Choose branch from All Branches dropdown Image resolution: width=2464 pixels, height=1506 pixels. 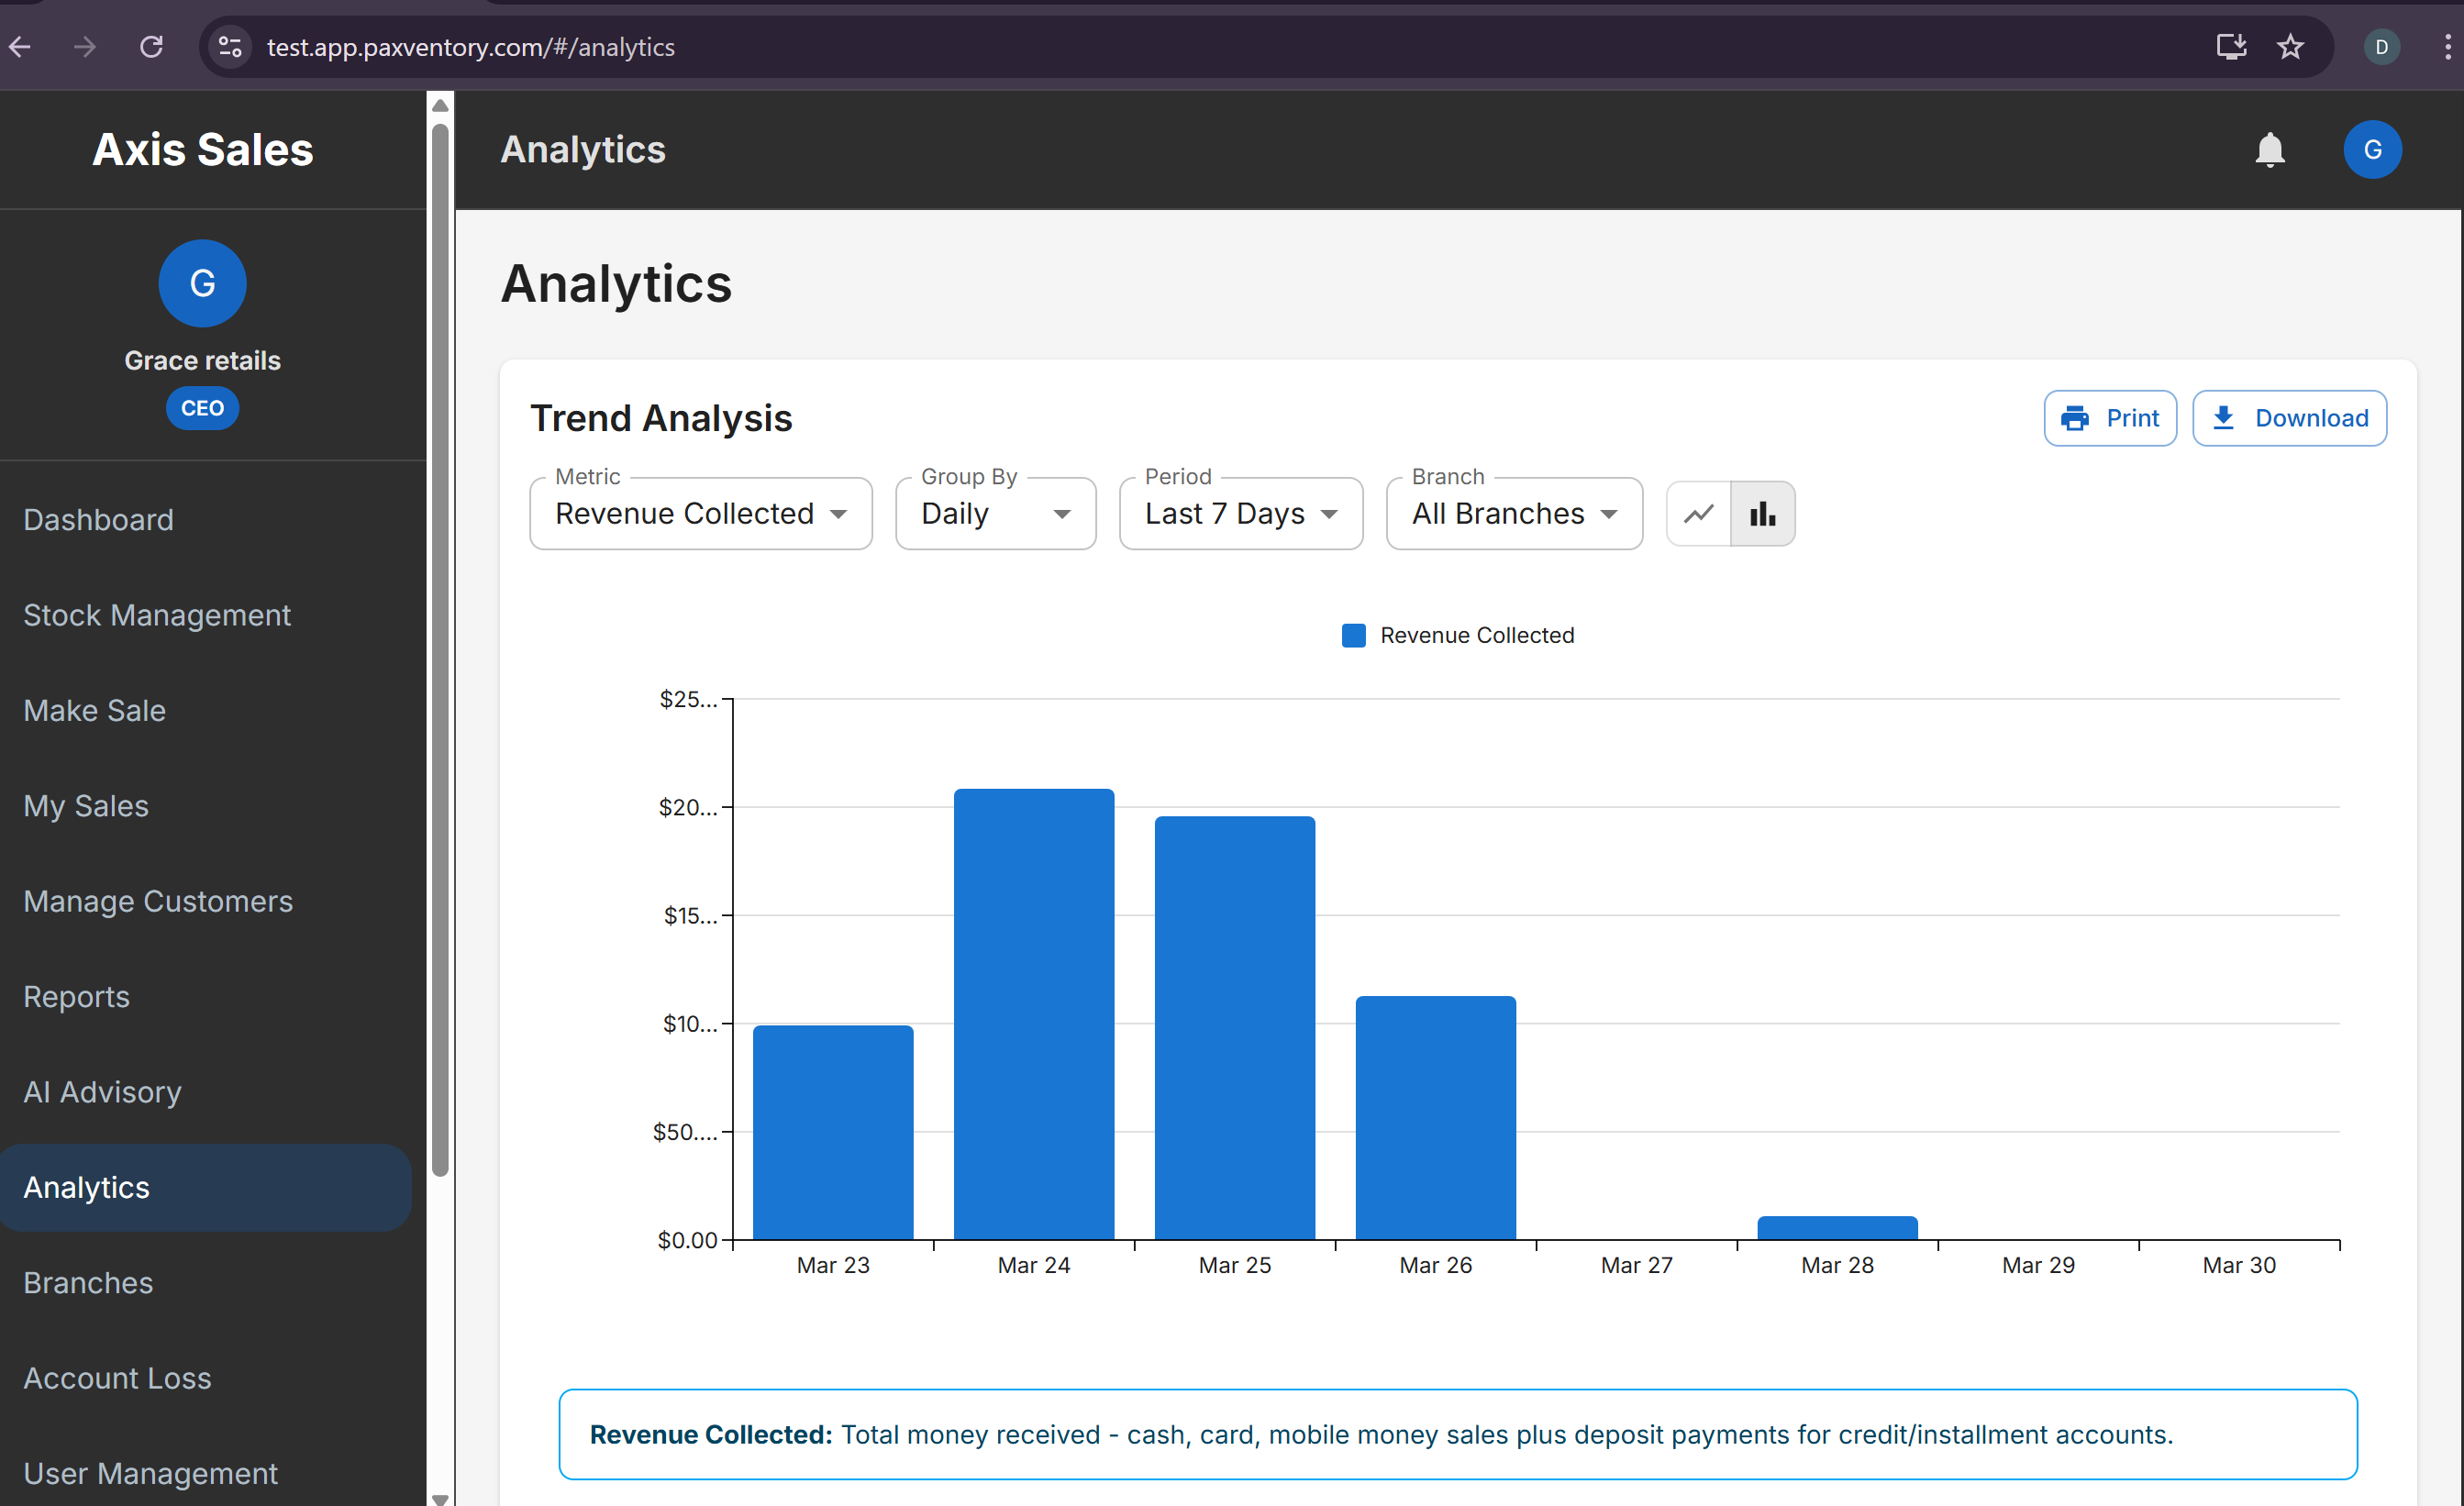1513,514
